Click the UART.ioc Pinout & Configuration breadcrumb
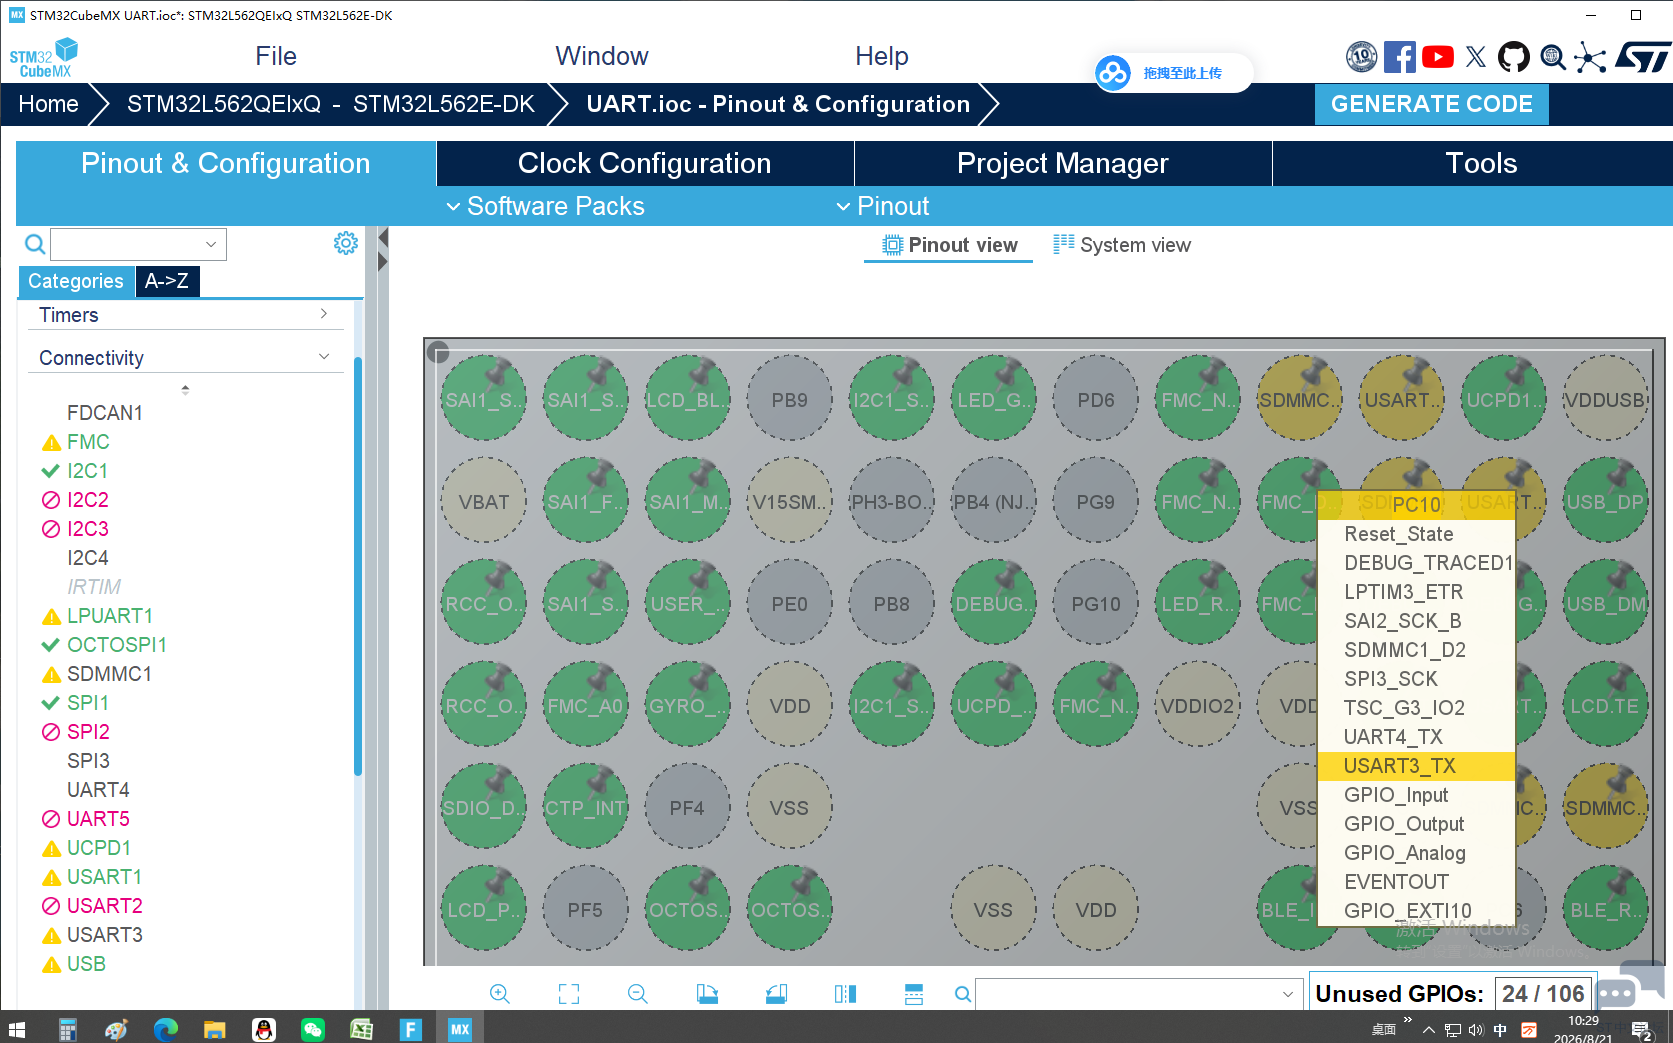1673x1043 pixels. coord(778,104)
